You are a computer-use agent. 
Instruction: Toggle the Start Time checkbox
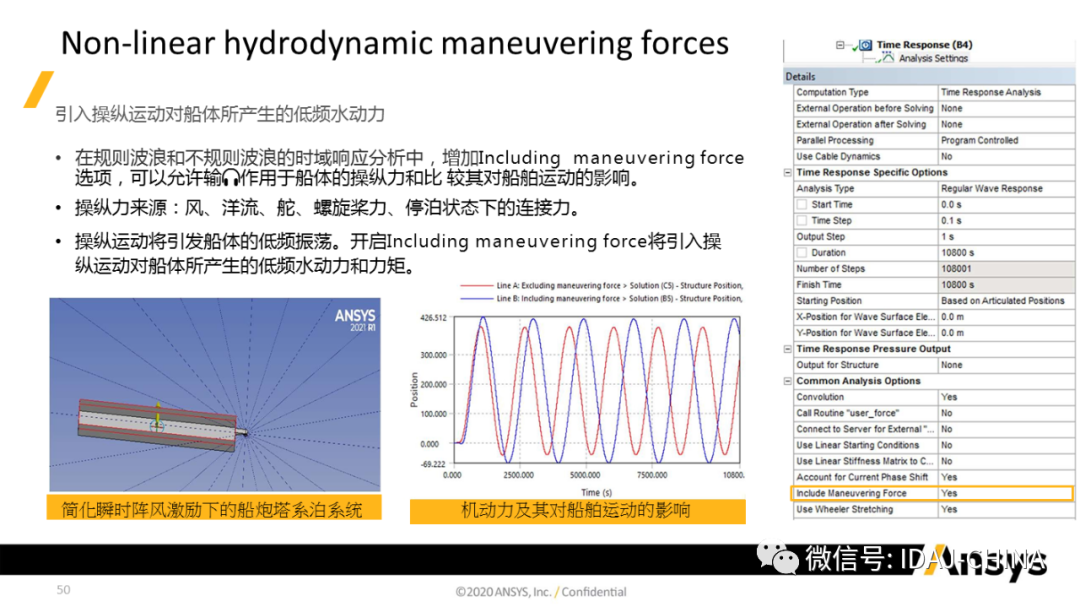point(801,205)
